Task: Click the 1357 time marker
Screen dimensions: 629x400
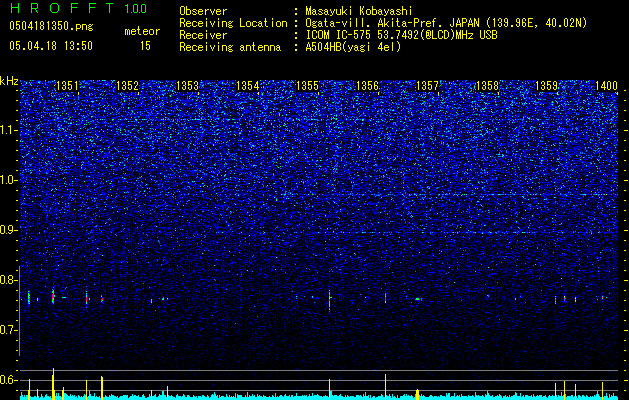Action: (427, 86)
